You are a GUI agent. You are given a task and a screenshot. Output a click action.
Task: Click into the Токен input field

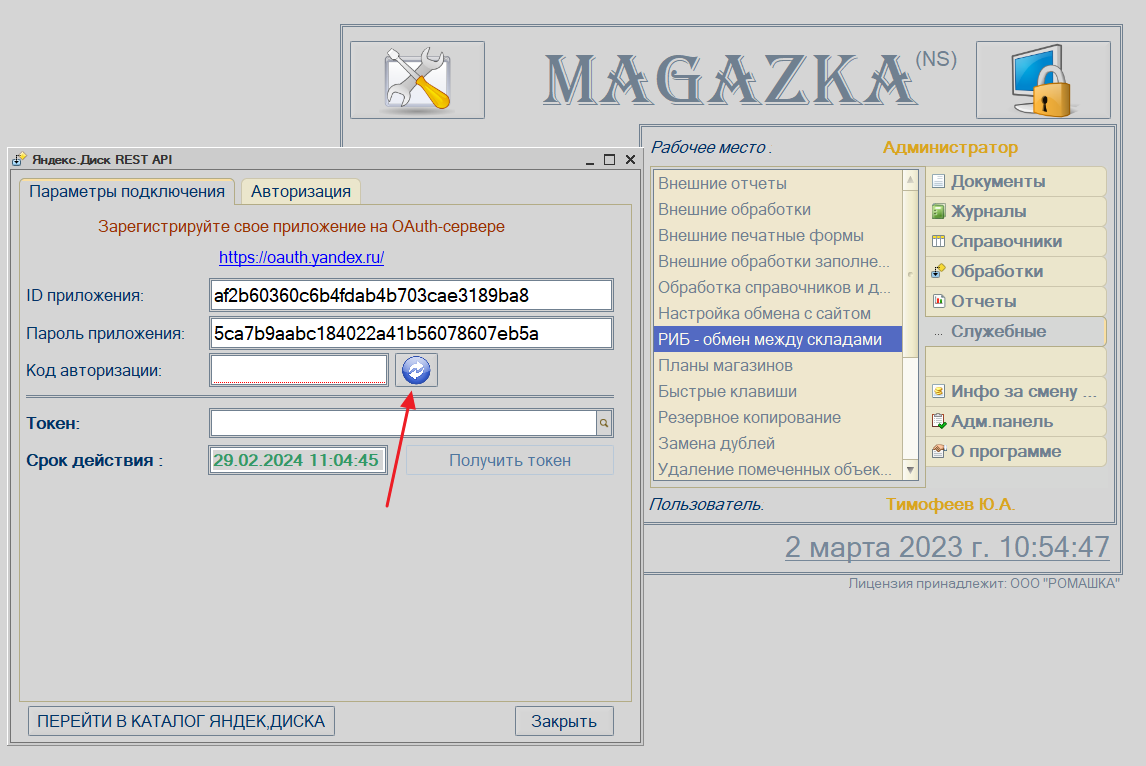coord(403,423)
